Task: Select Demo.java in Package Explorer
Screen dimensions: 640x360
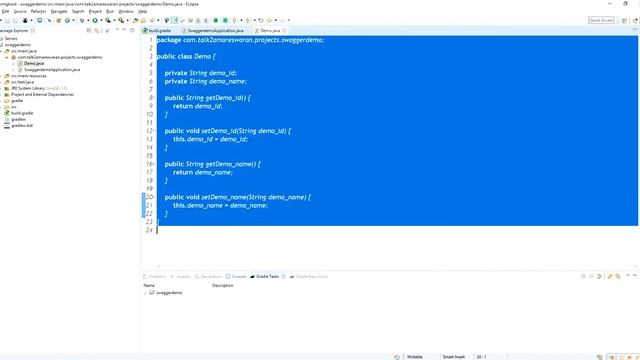Action: tap(34, 63)
